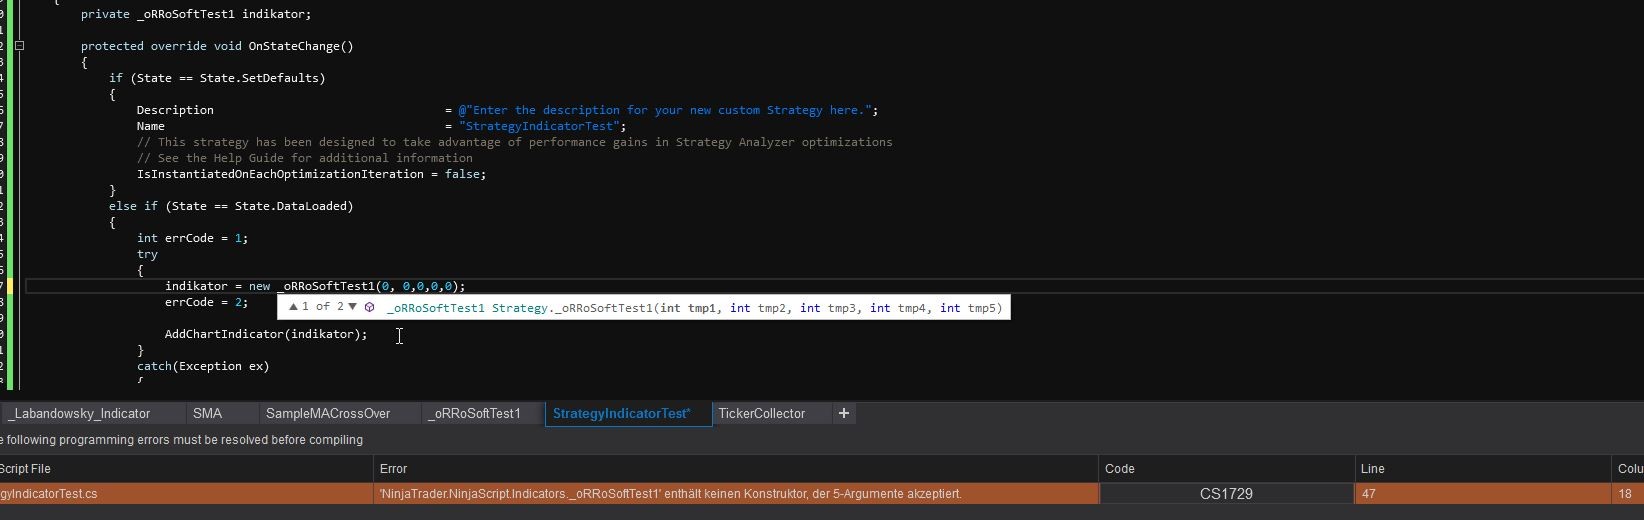Click 'indikator = new _oRRoSoftTest1' statement
The image size is (1644, 520).
click(315, 286)
